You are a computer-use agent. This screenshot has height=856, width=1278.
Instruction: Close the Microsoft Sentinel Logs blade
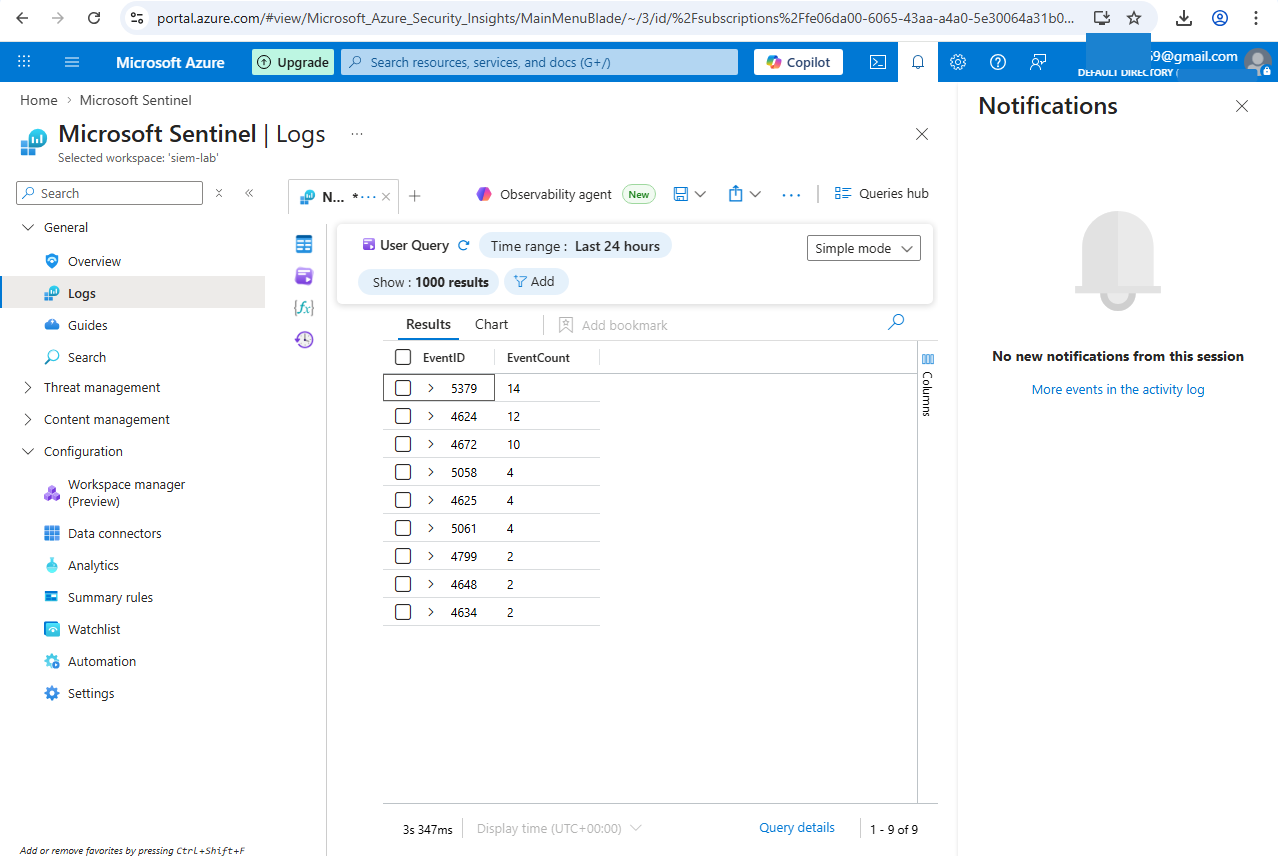(922, 134)
